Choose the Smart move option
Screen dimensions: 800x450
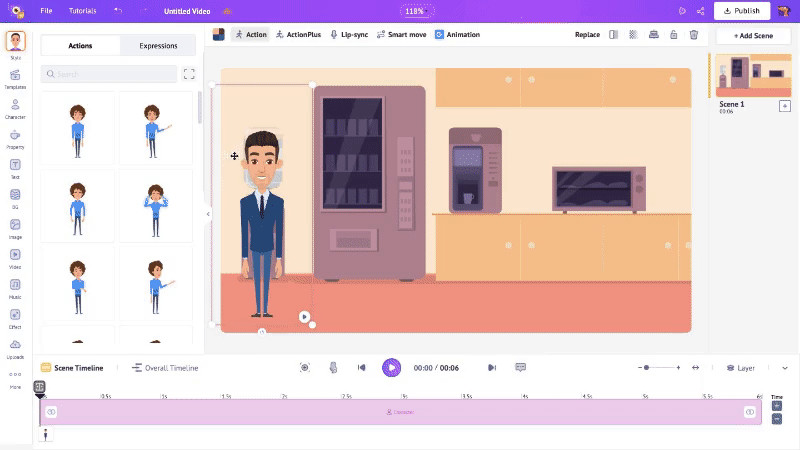(403, 34)
